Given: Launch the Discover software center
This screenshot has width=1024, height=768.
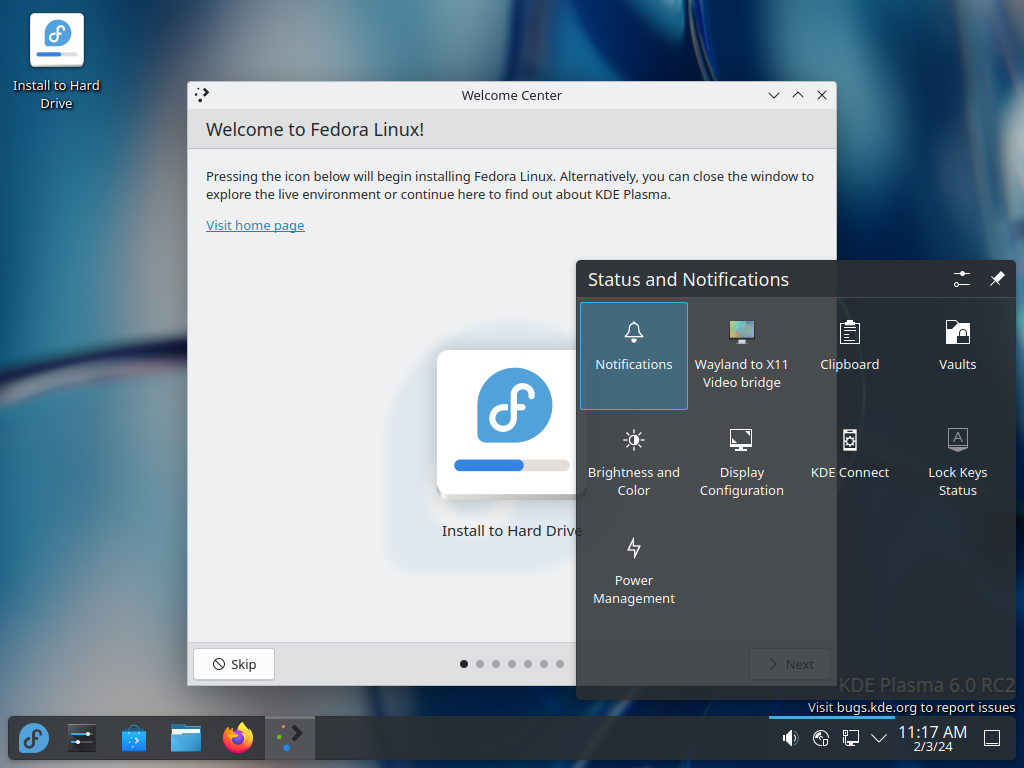Looking at the screenshot, I should (x=134, y=738).
